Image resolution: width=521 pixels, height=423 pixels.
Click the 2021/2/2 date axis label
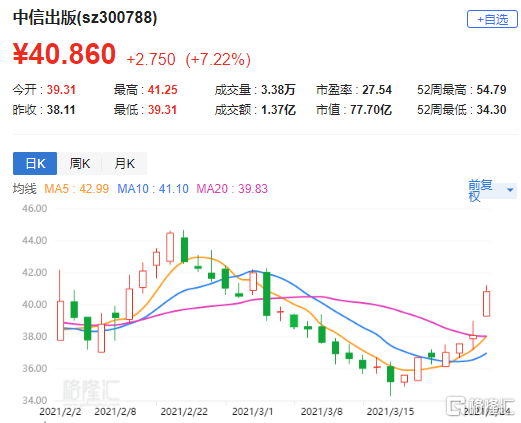tap(60, 412)
